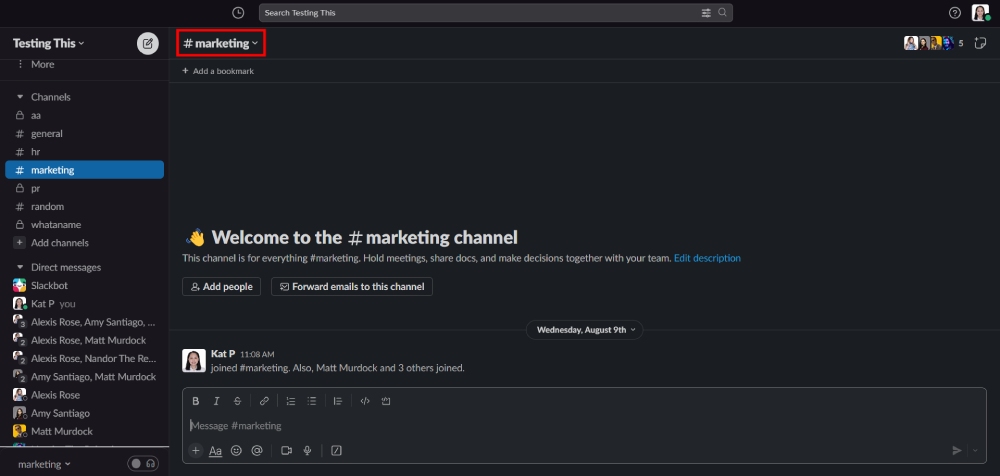Click Forward emails to this channel
Viewport: 1000px width, 476px height.
[x=352, y=286]
